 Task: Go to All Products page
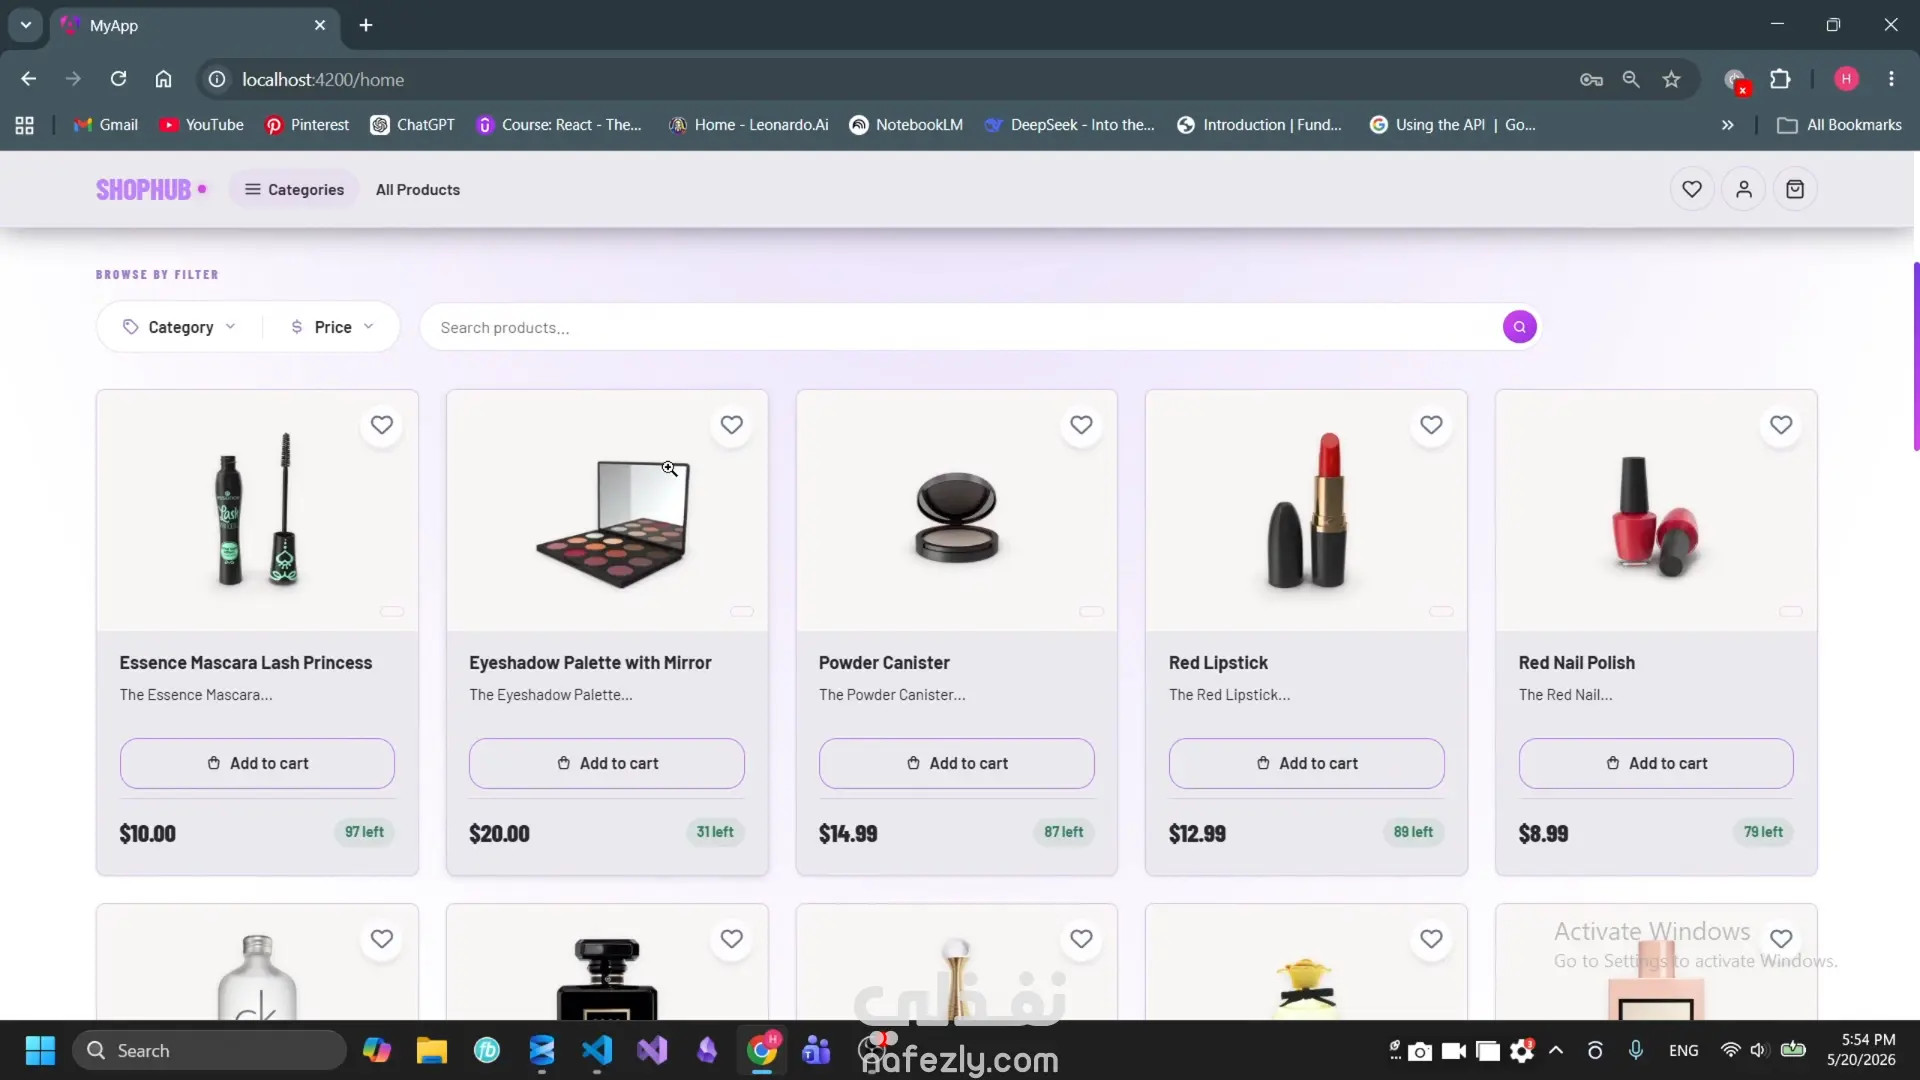[x=418, y=190]
